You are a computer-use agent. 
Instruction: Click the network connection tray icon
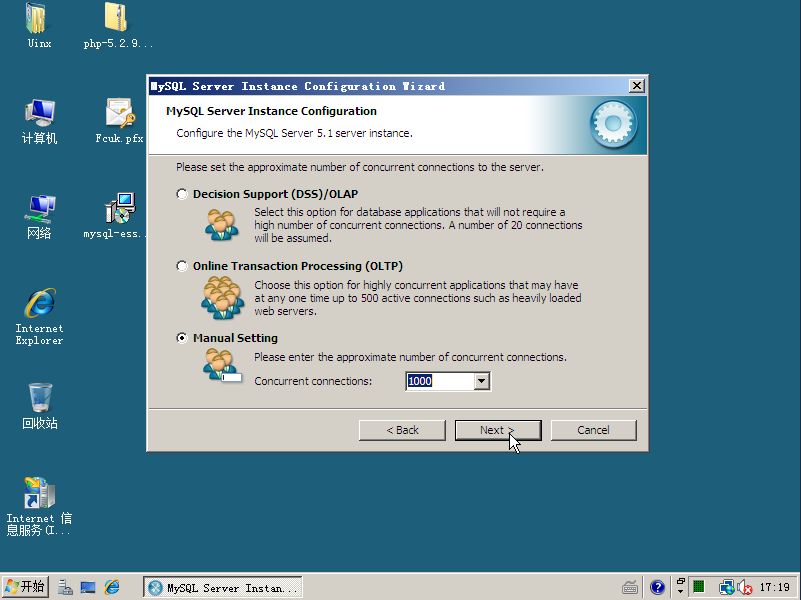pyautogui.click(x=726, y=587)
